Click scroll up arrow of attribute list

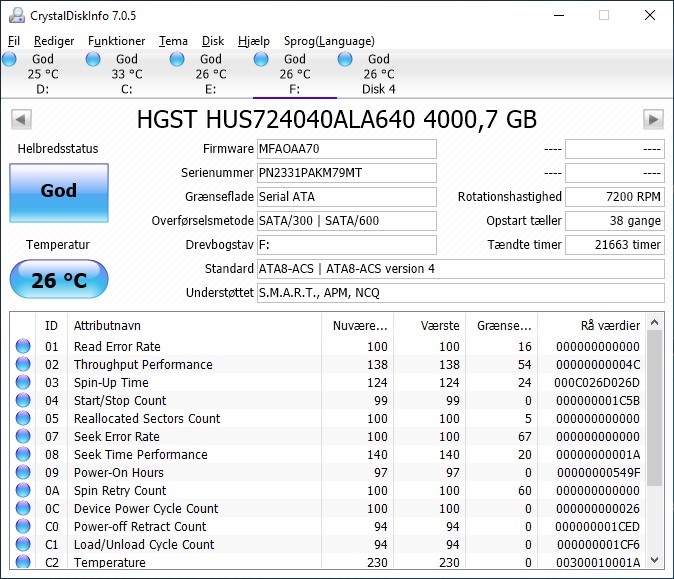(x=655, y=322)
